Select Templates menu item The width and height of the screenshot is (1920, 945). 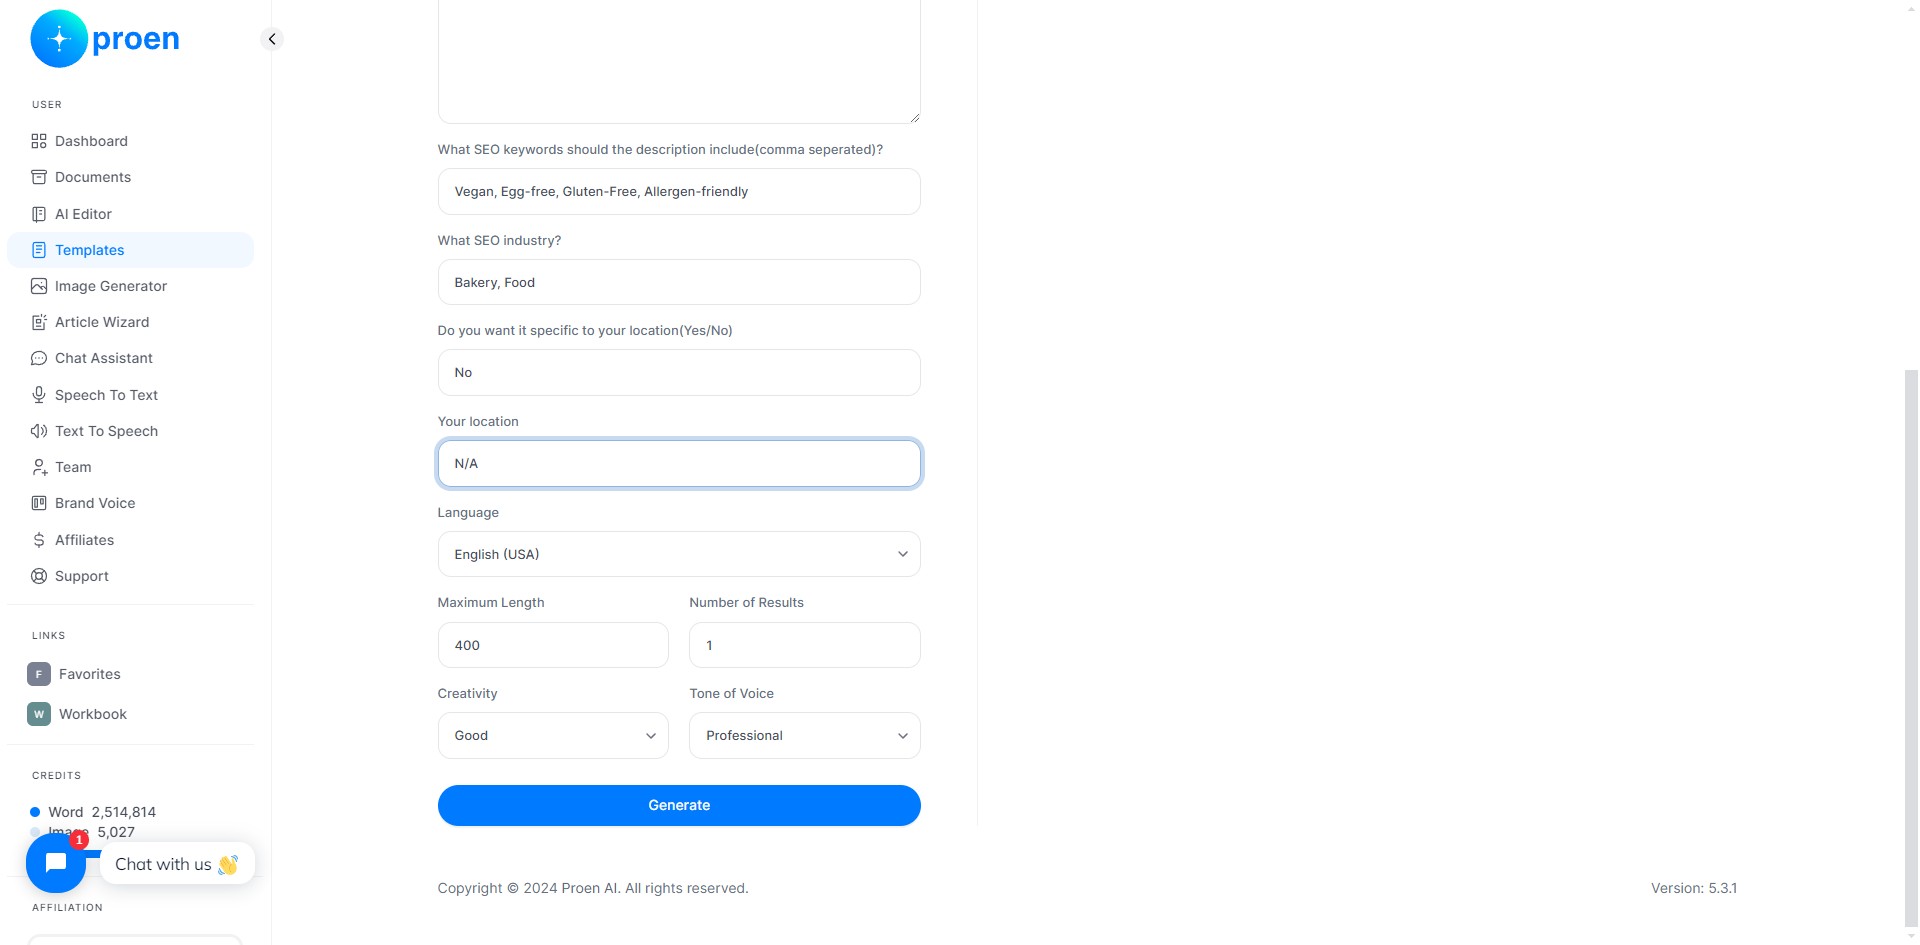click(x=130, y=250)
